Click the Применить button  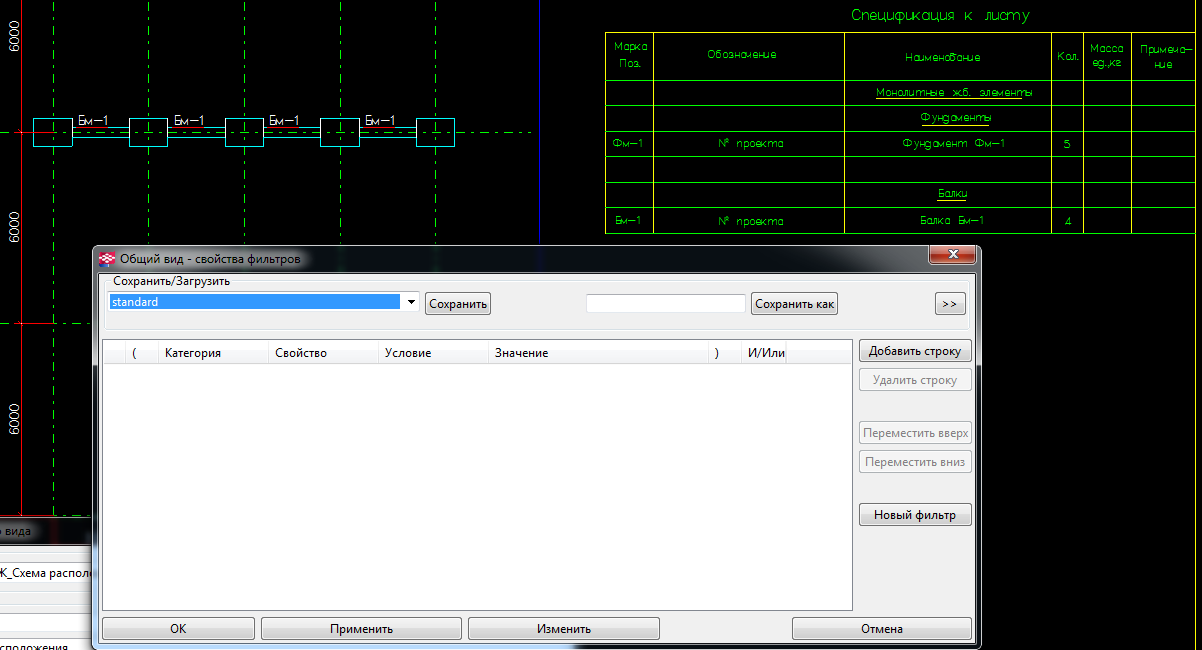(361, 629)
